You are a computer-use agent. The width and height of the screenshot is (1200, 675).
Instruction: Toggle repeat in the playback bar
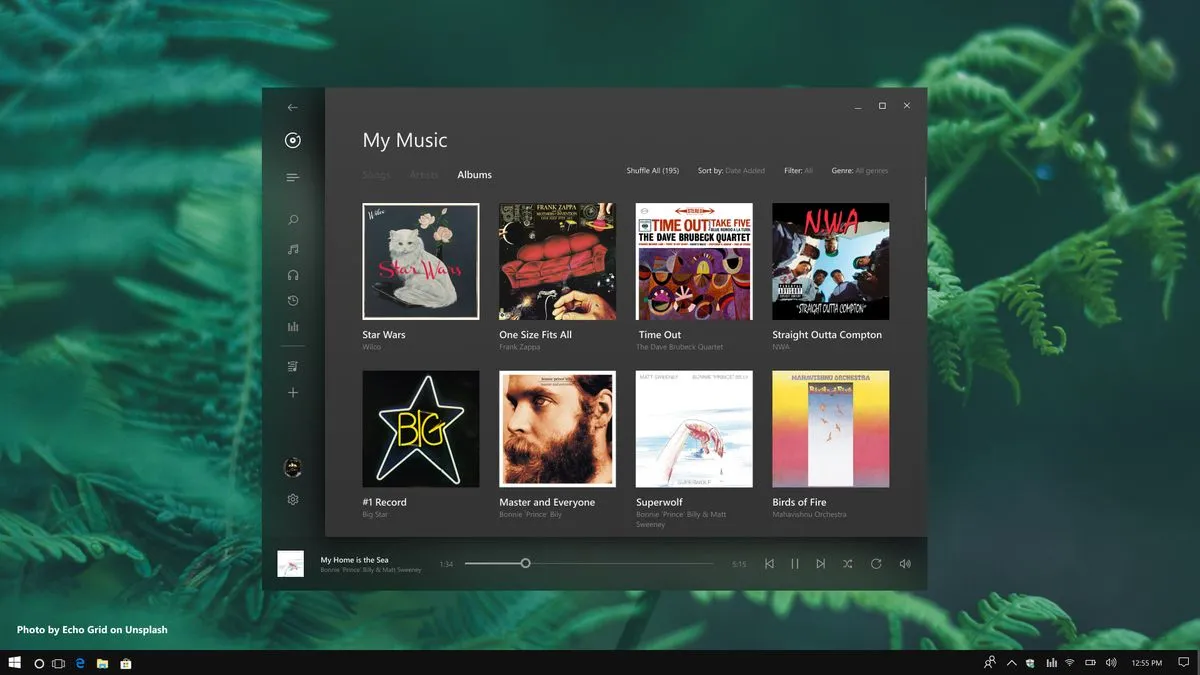click(x=876, y=564)
